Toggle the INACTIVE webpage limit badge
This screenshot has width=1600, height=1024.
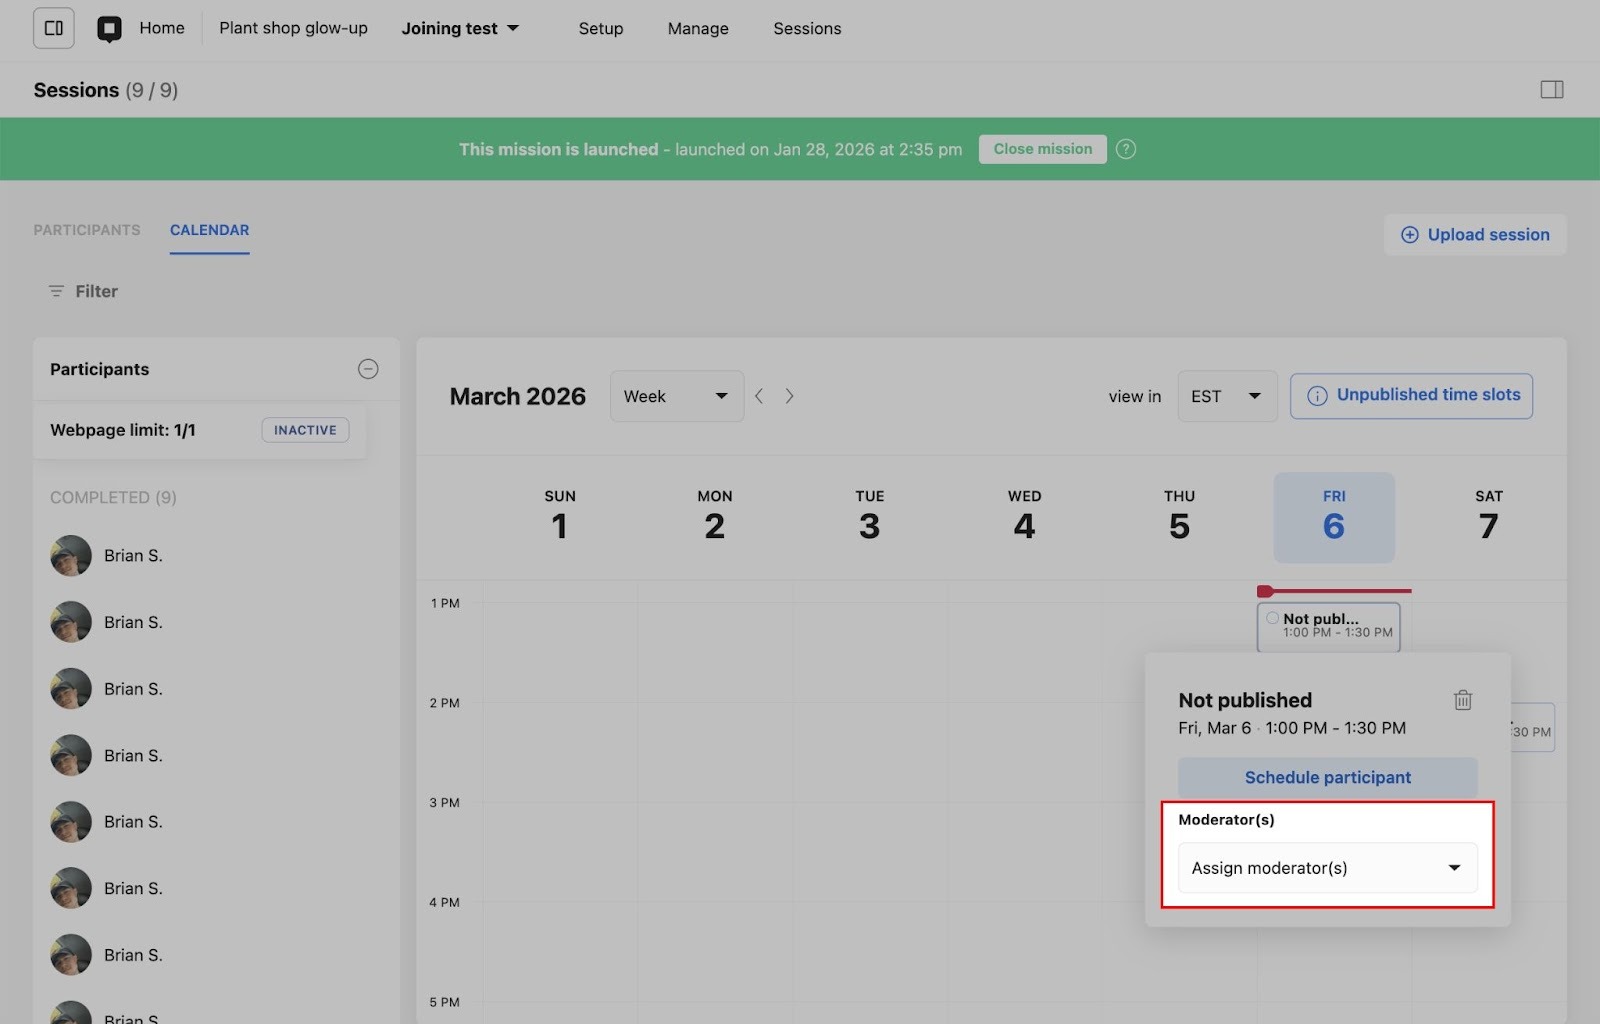[x=305, y=430]
